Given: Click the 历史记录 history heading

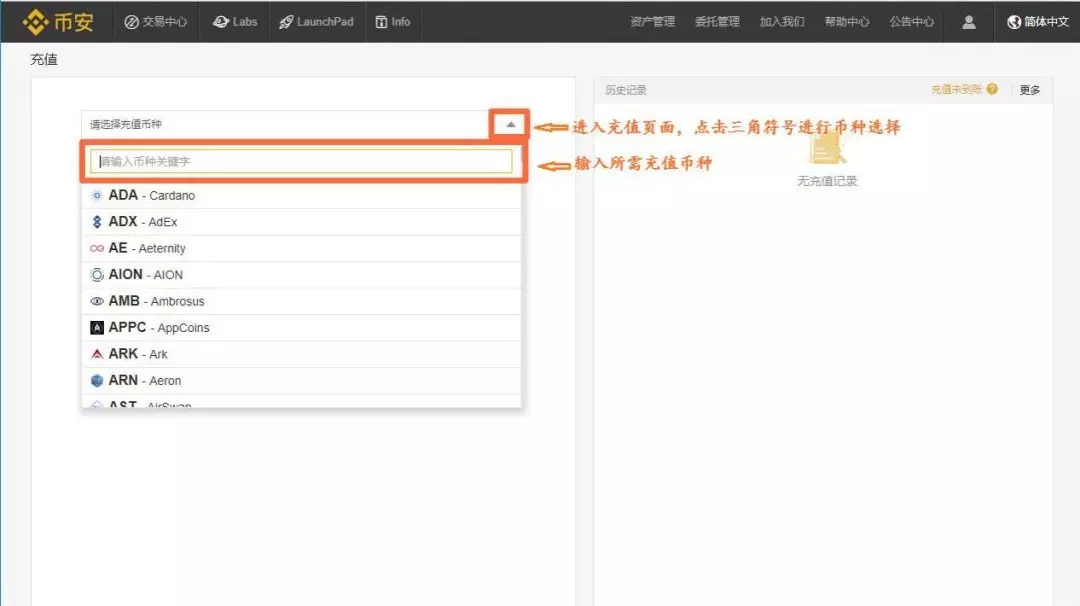Looking at the screenshot, I should click(x=626, y=90).
